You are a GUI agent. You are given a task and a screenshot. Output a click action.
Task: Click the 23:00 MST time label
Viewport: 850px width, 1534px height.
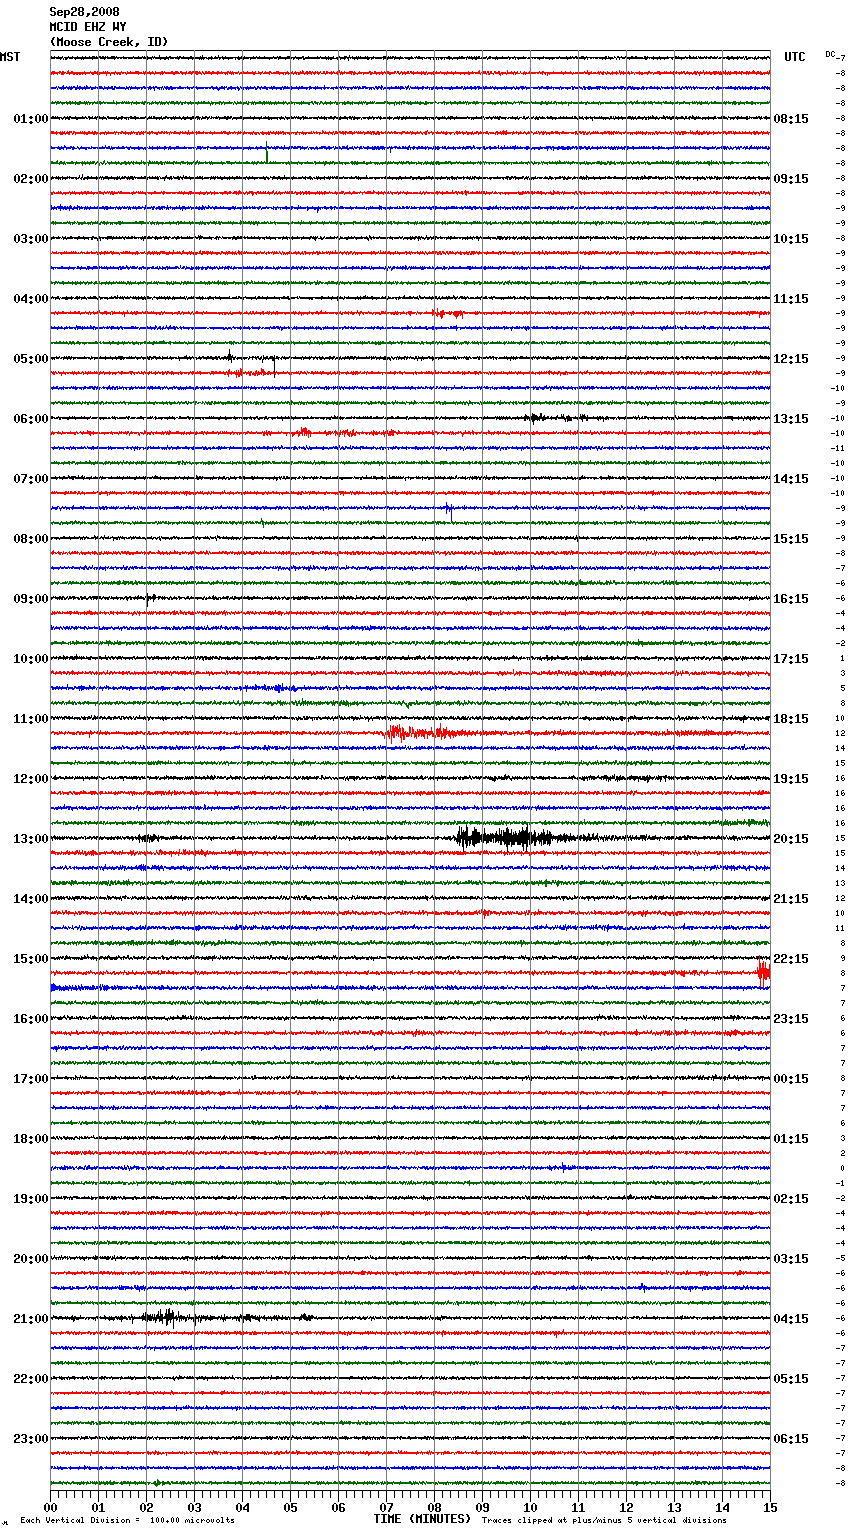click(x=31, y=1439)
